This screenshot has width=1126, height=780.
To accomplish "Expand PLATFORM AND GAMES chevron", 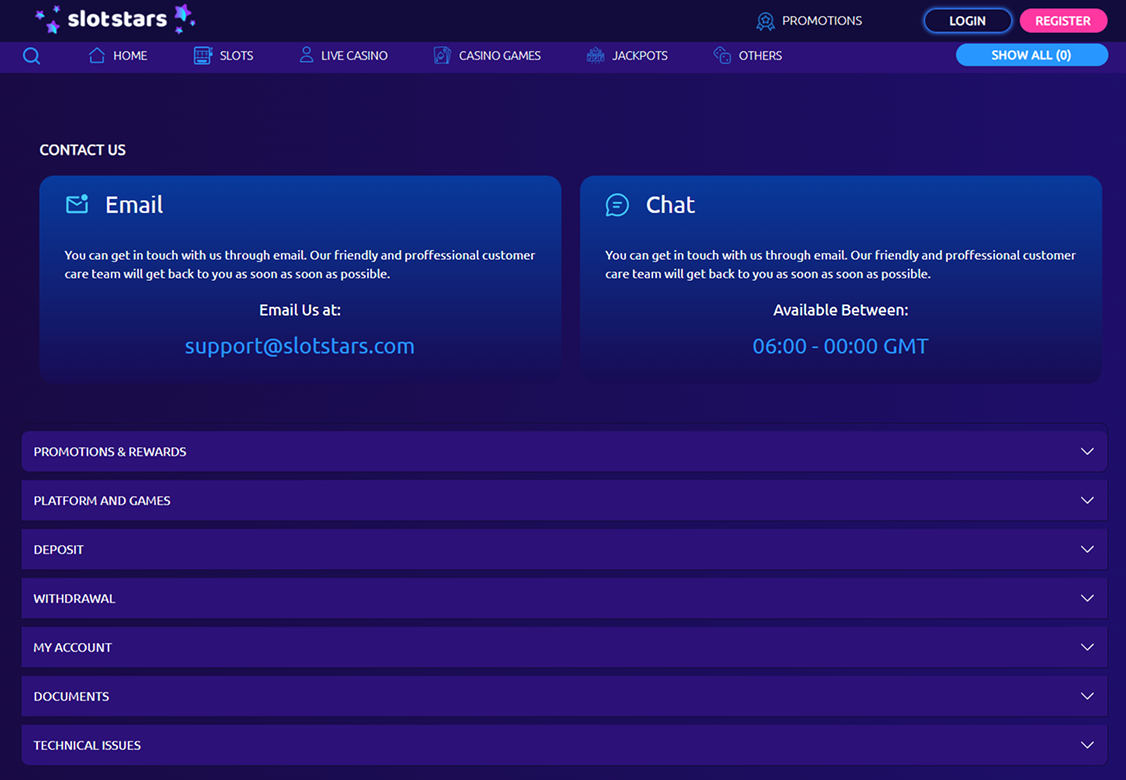I will (1087, 501).
